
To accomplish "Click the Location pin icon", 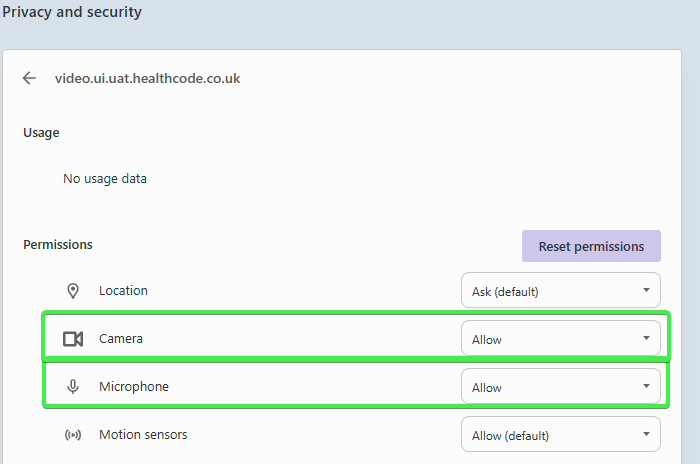I will tap(72, 291).
